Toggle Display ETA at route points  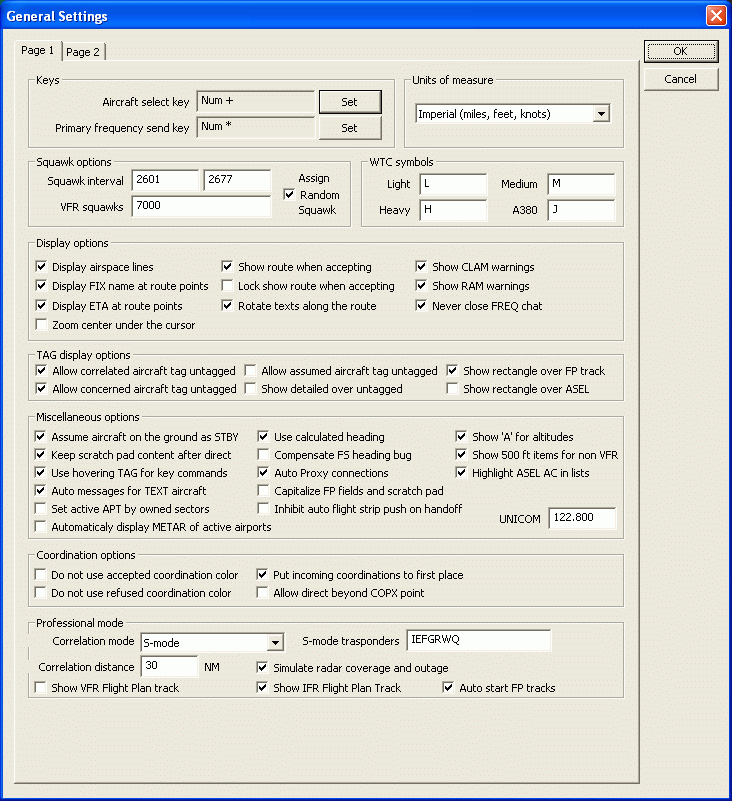tap(41, 305)
